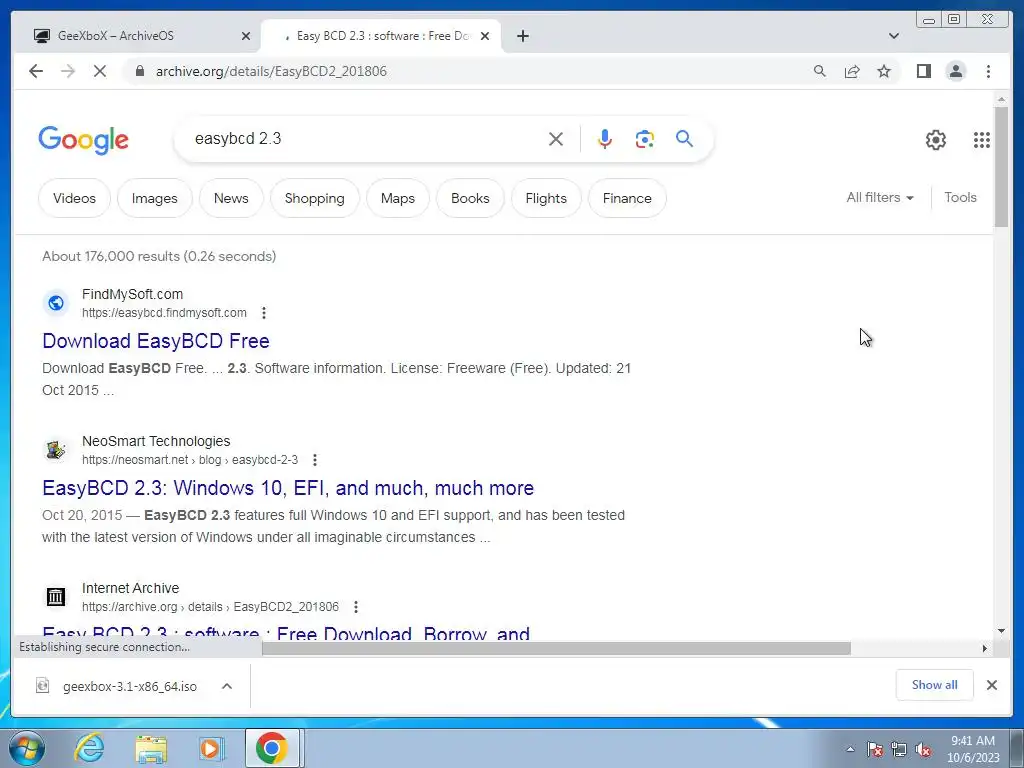Close the GeeXboX – ArchiveOS tab
1024x768 pixels.
coord(246,36)
